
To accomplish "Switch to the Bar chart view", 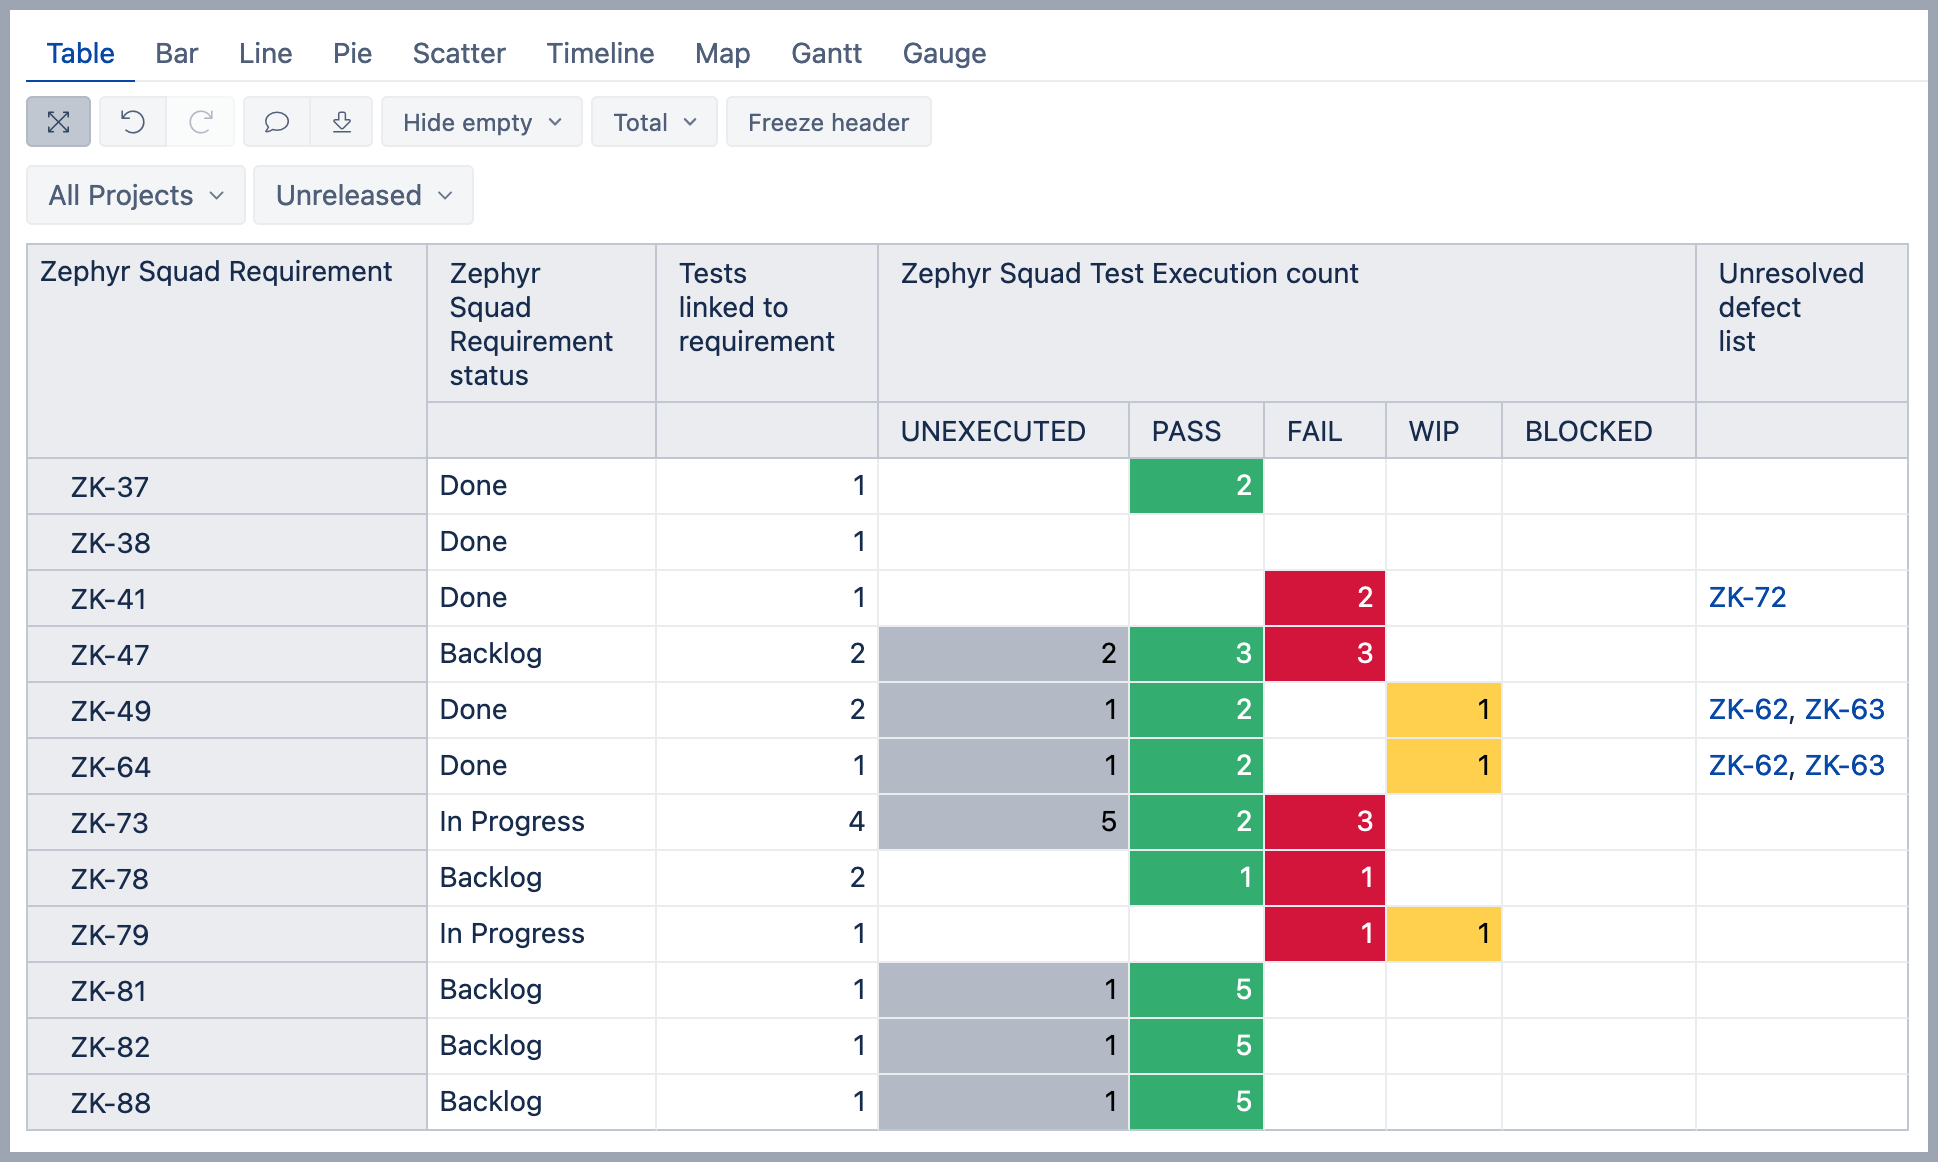I will (174, 53).
